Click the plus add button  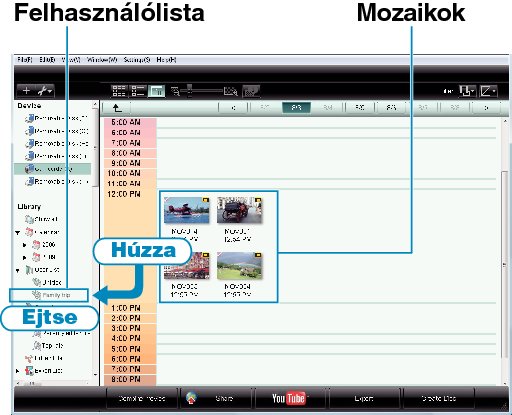tap(26, 91)
